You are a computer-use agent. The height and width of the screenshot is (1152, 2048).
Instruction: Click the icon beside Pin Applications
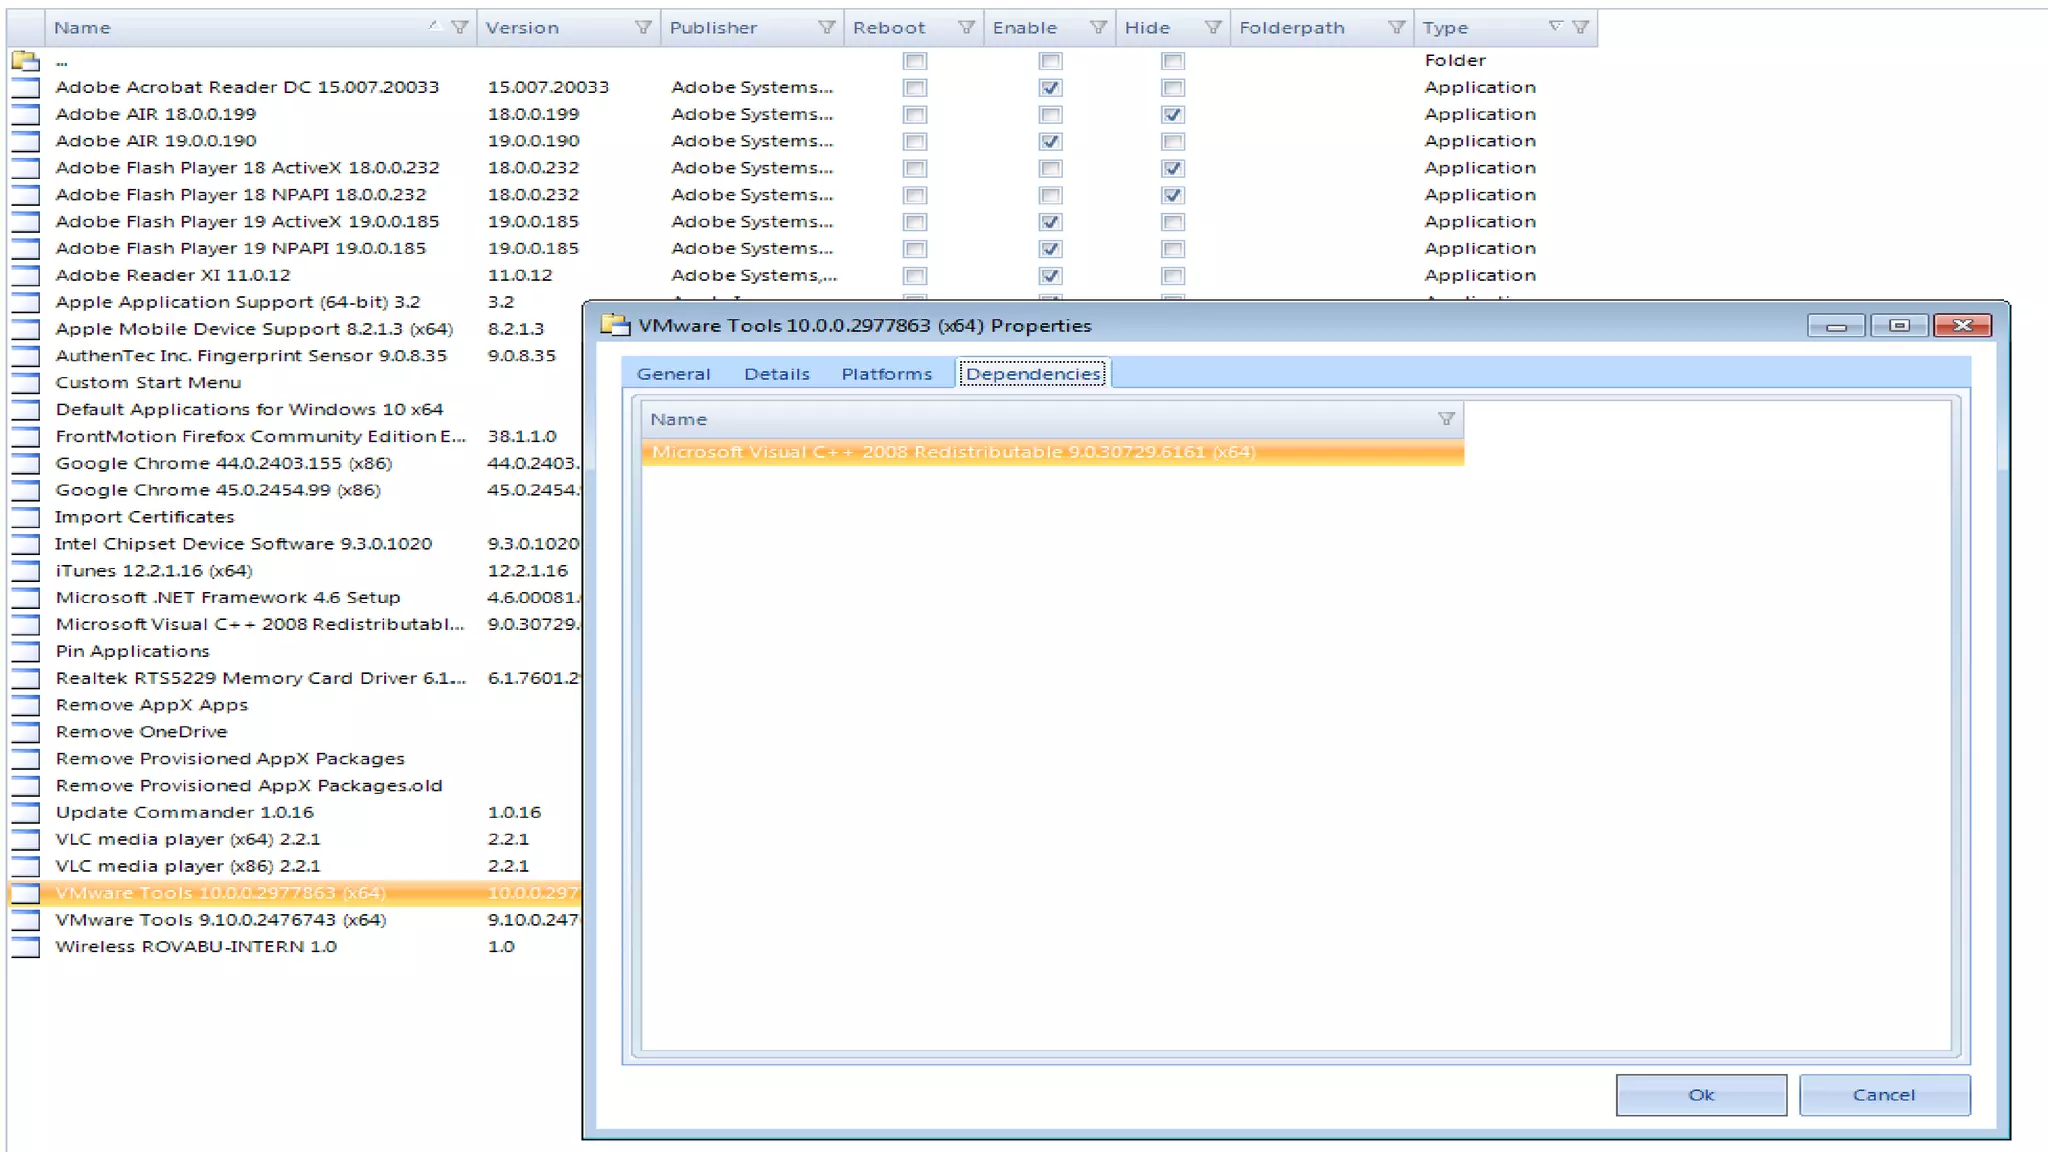pos(26,652)
